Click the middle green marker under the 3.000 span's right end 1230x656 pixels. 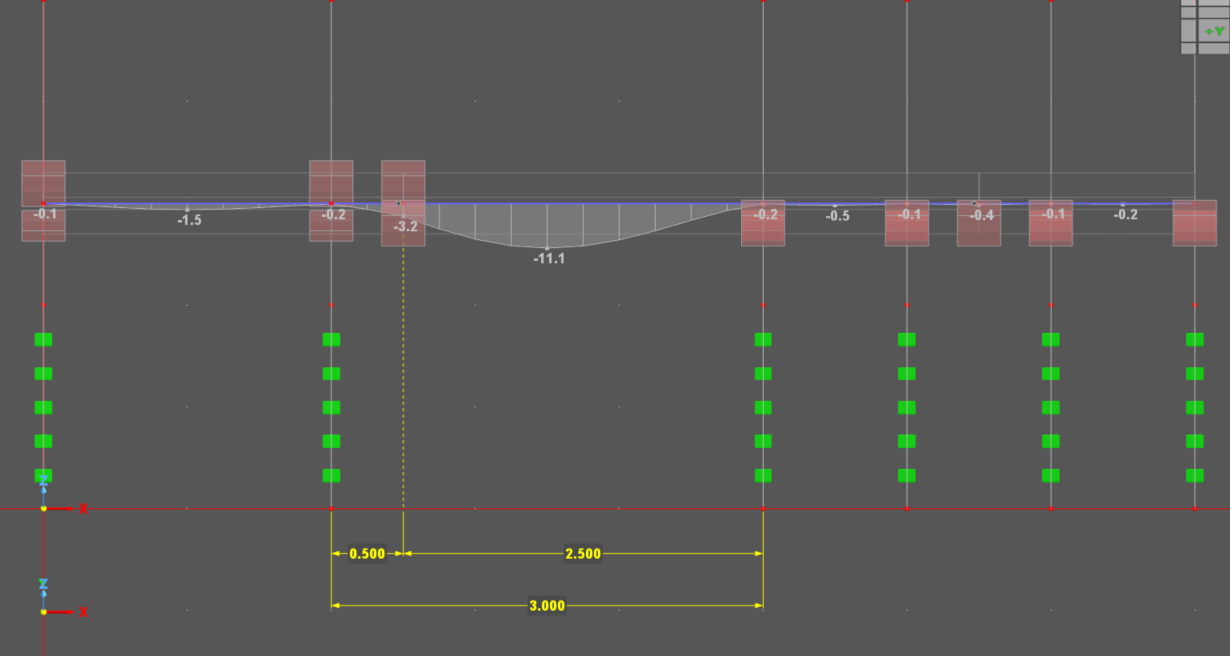[x=763, y=407]
